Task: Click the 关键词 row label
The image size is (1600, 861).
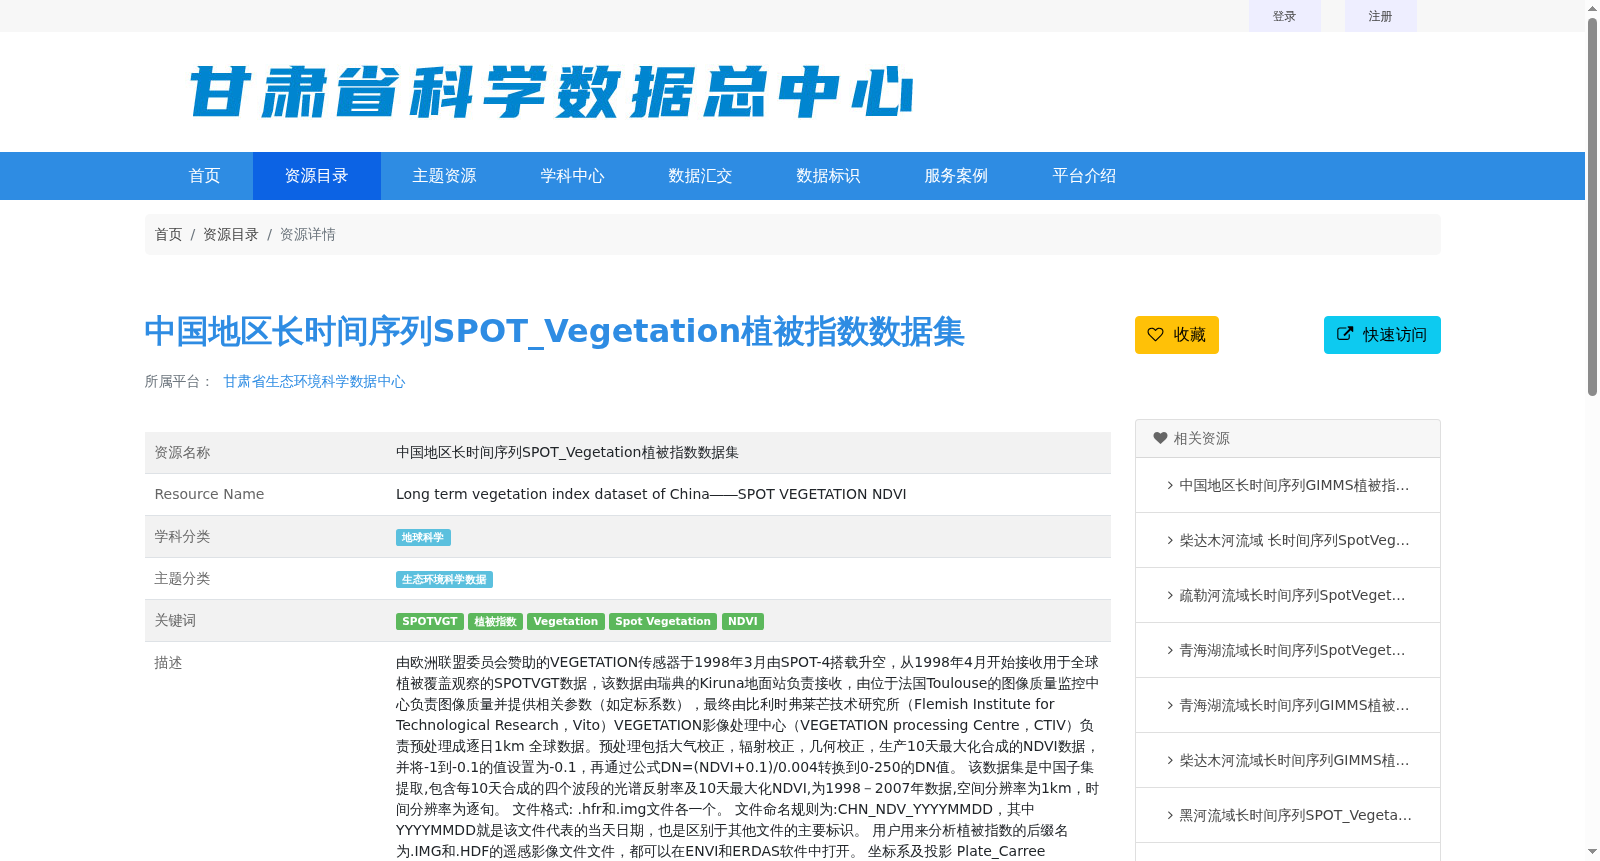Action: tap(175, 620)
